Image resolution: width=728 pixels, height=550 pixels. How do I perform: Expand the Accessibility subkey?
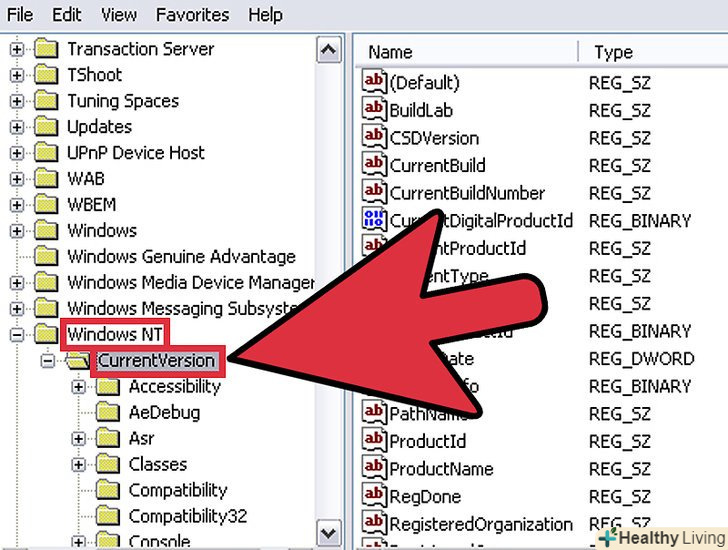point(78,387)
